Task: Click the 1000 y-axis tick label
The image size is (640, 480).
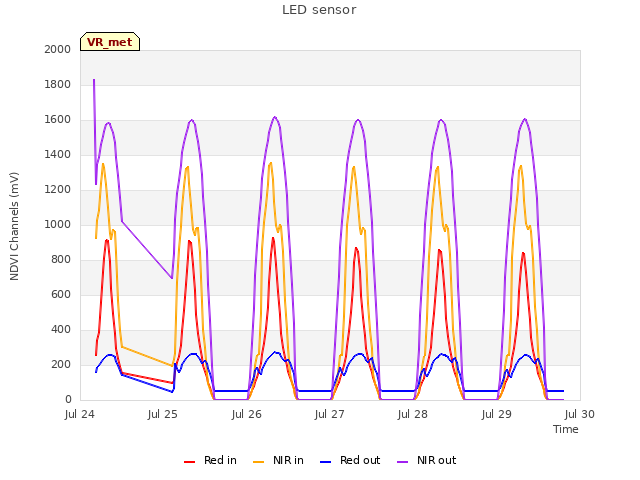Action: 58,224
